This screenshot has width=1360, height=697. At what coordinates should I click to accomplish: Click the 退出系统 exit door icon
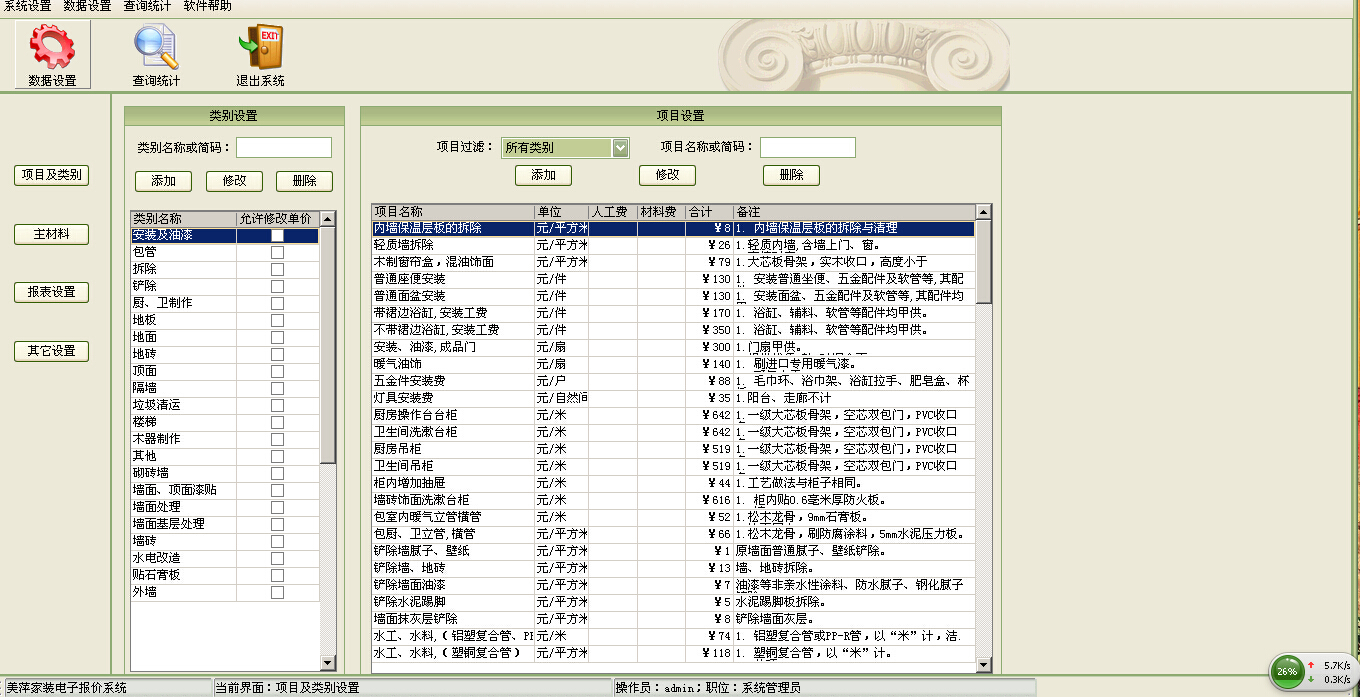tap(260, 55)
